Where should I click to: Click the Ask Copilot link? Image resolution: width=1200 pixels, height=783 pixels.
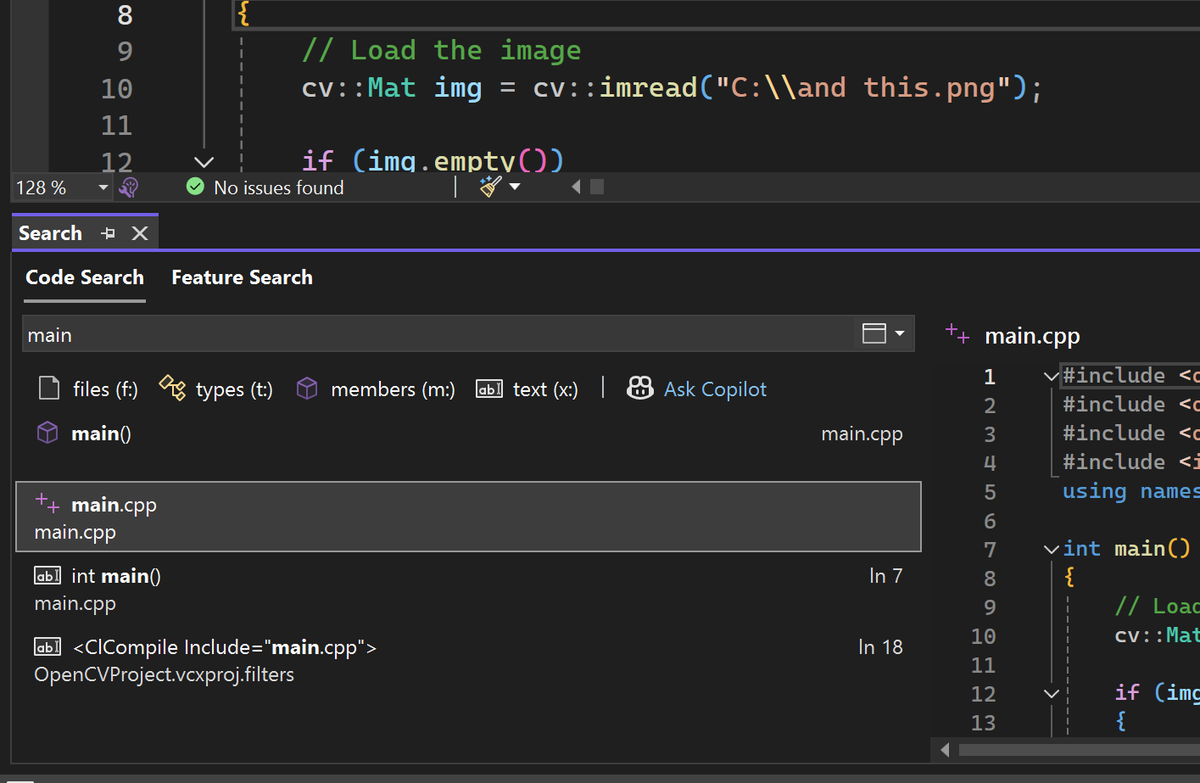pos(715,389)
